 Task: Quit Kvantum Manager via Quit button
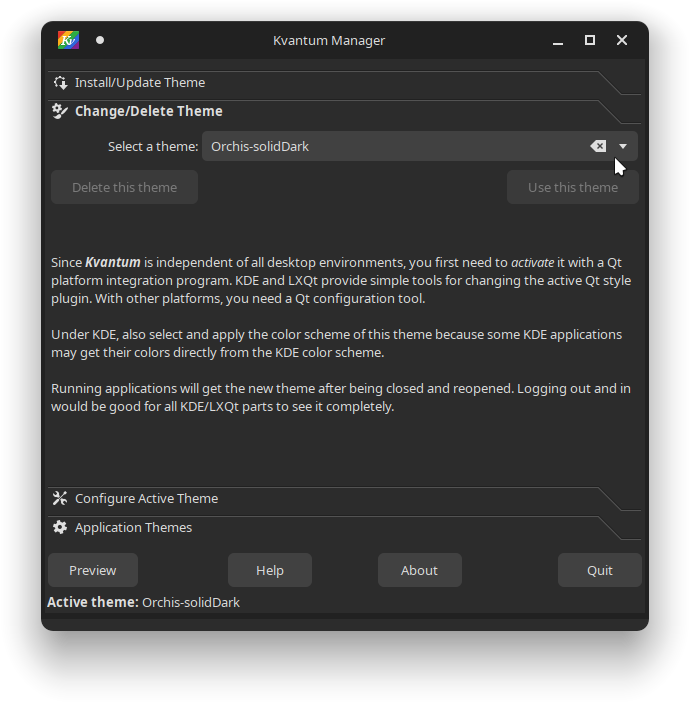tap(600, 570)
